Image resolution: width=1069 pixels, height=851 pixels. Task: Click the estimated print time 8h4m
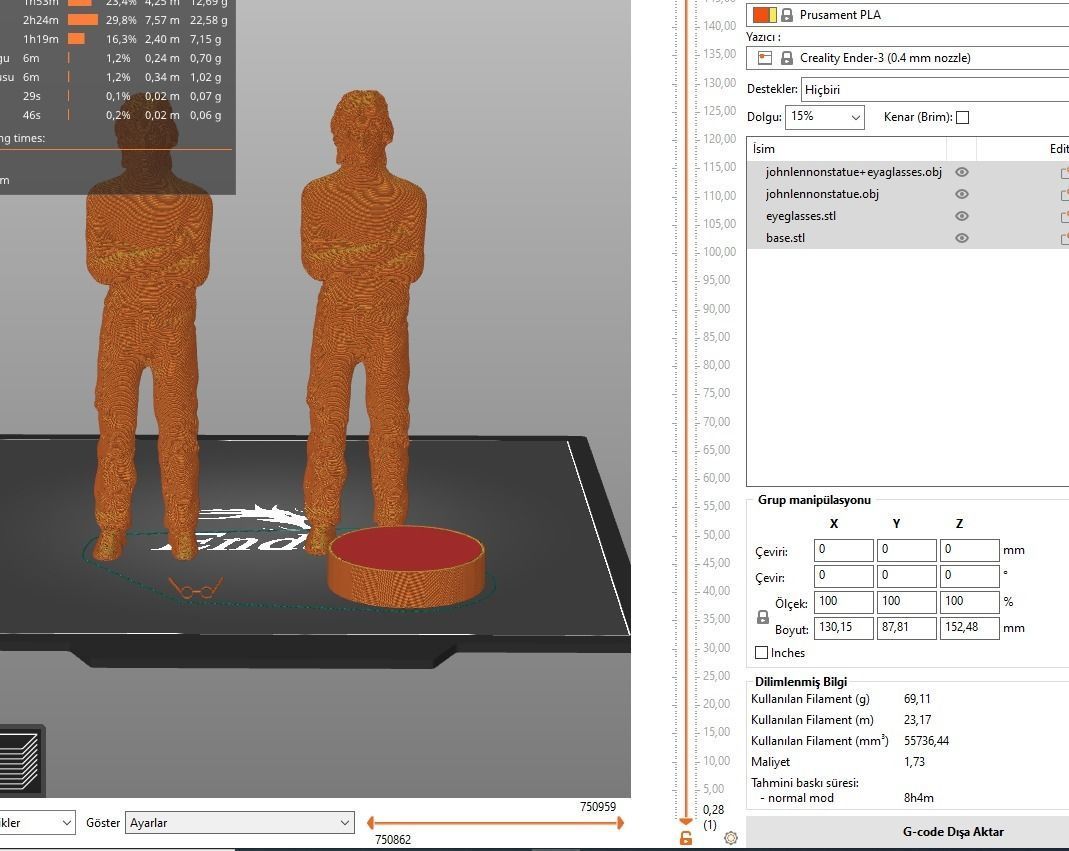(919, 798)
